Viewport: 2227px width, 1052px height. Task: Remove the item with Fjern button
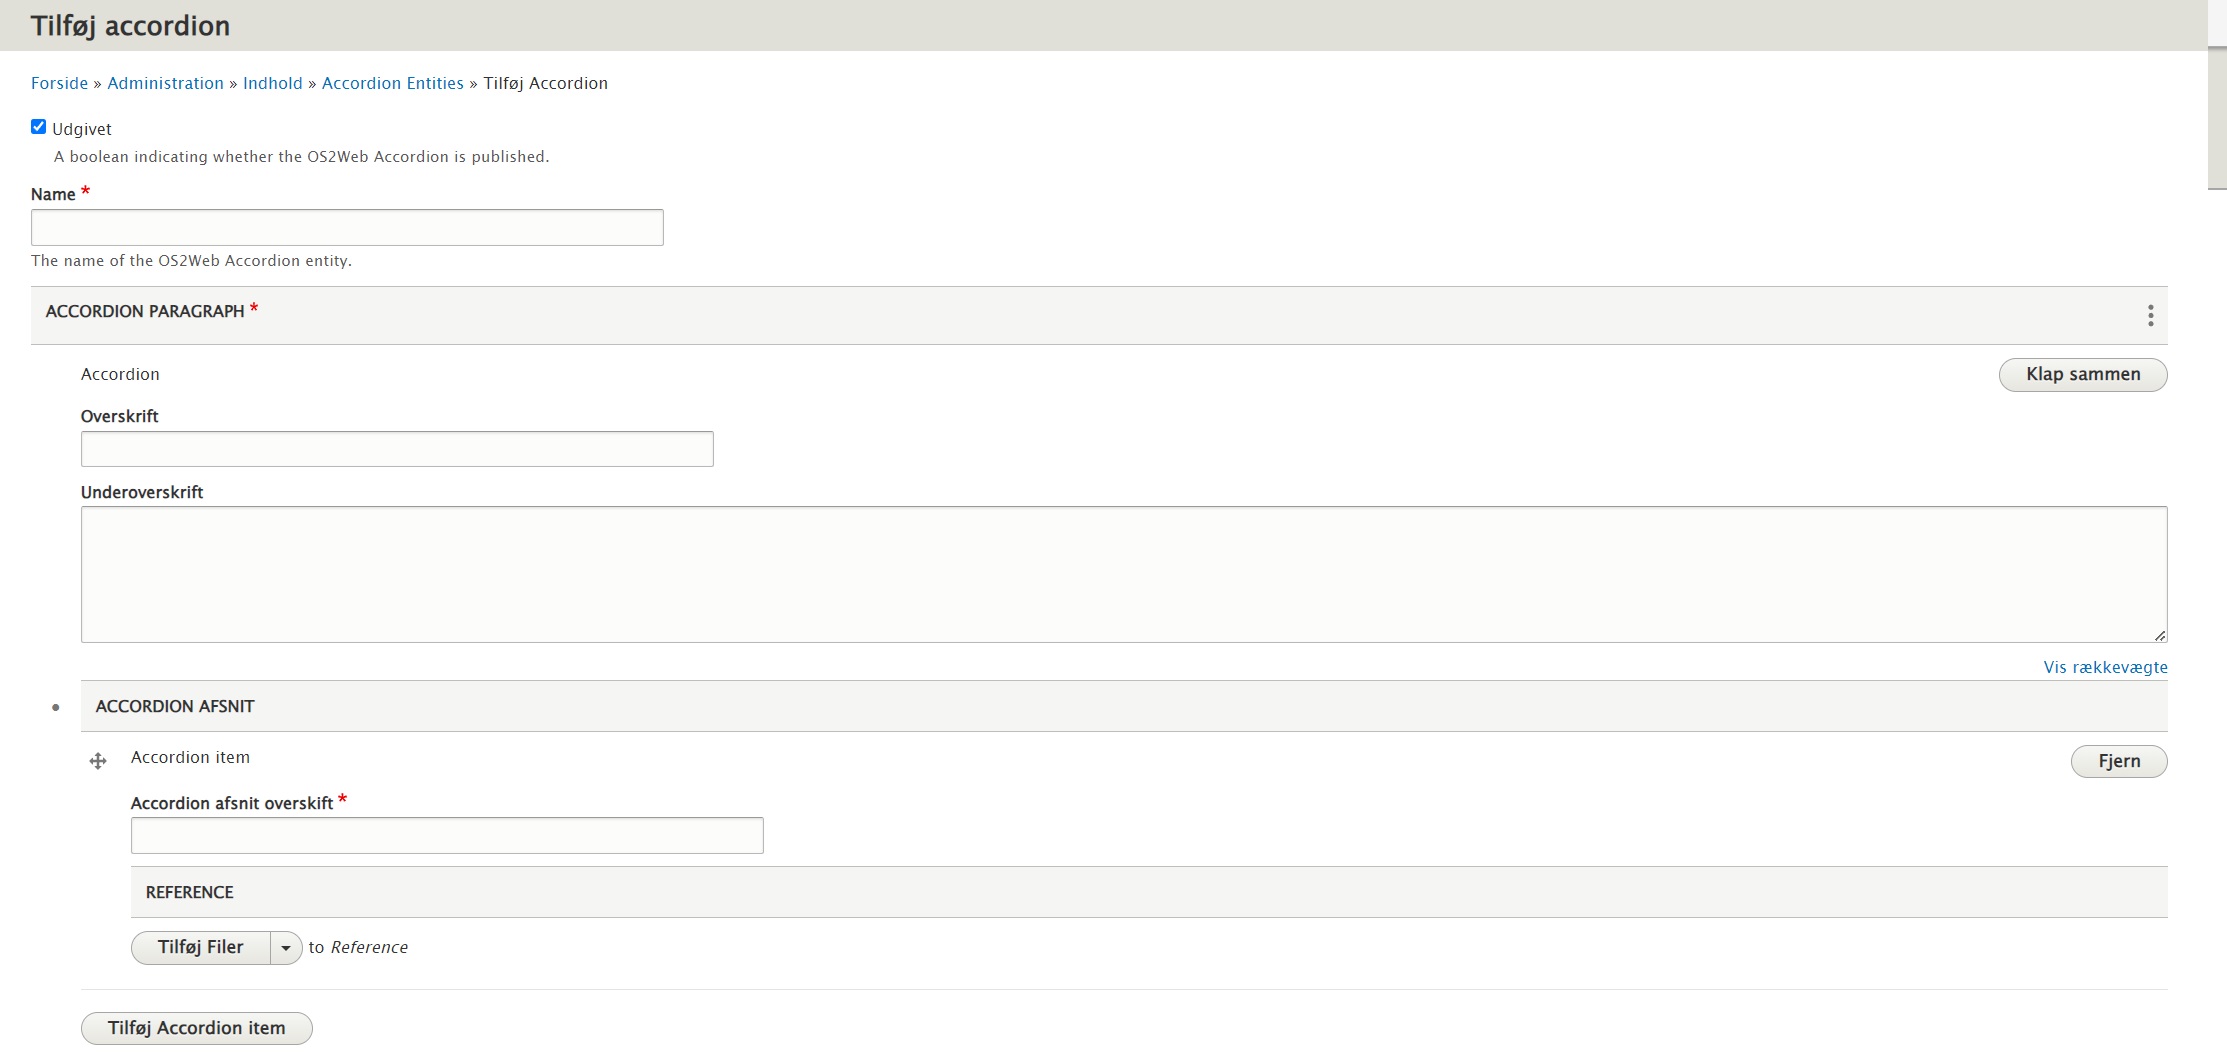(2118, 762)
